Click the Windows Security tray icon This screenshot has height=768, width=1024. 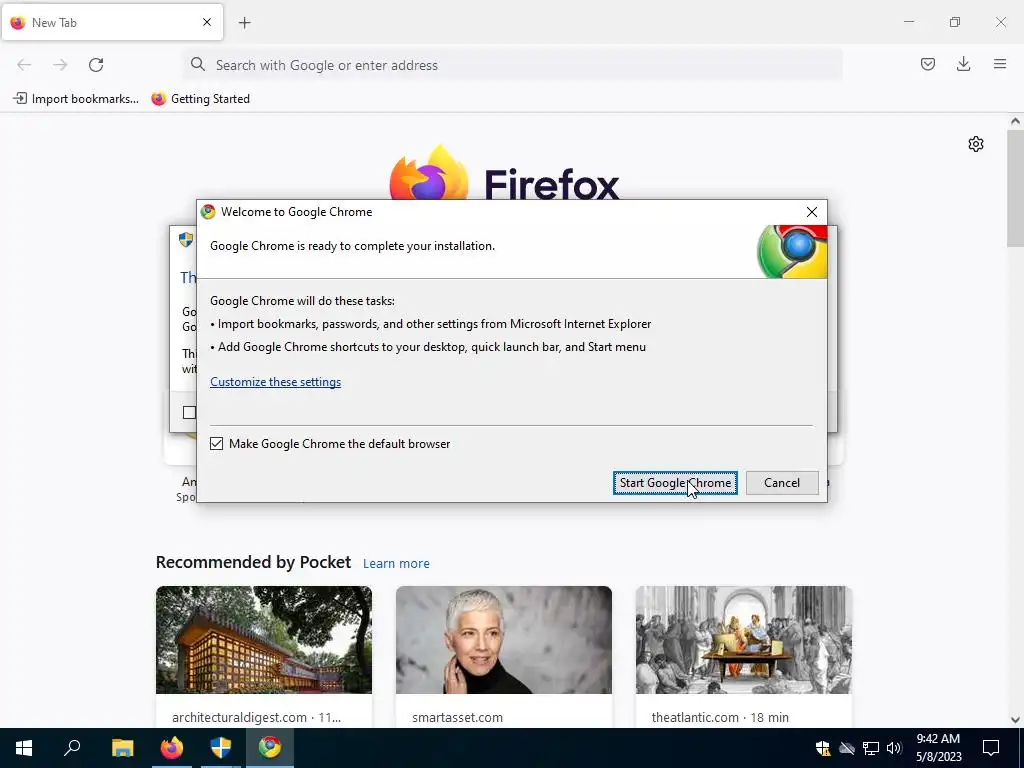point(823,748)
